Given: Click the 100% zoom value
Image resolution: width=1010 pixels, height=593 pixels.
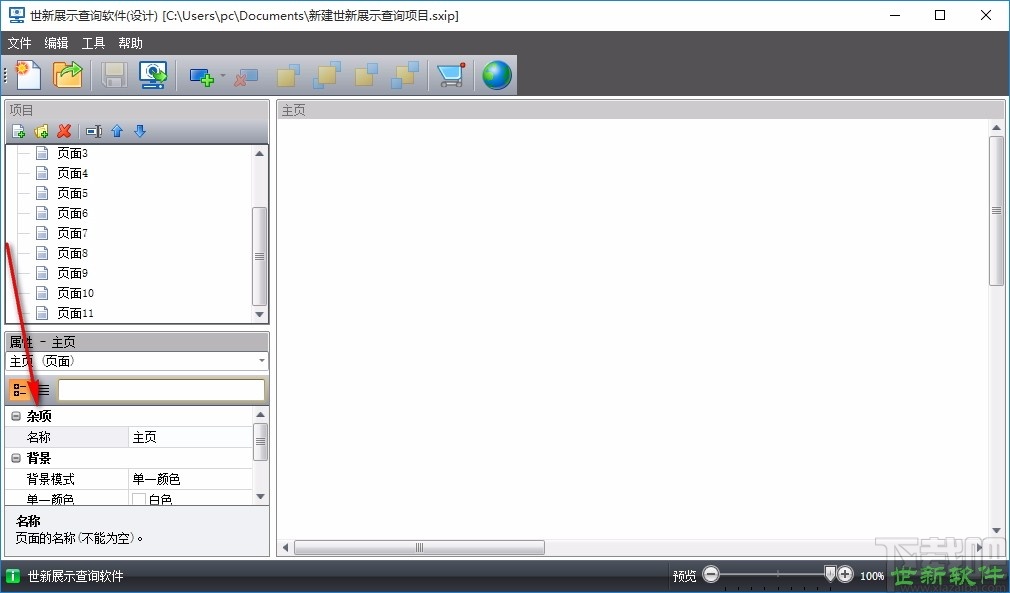Looking at the screenshot, I should tap(872, 576).
